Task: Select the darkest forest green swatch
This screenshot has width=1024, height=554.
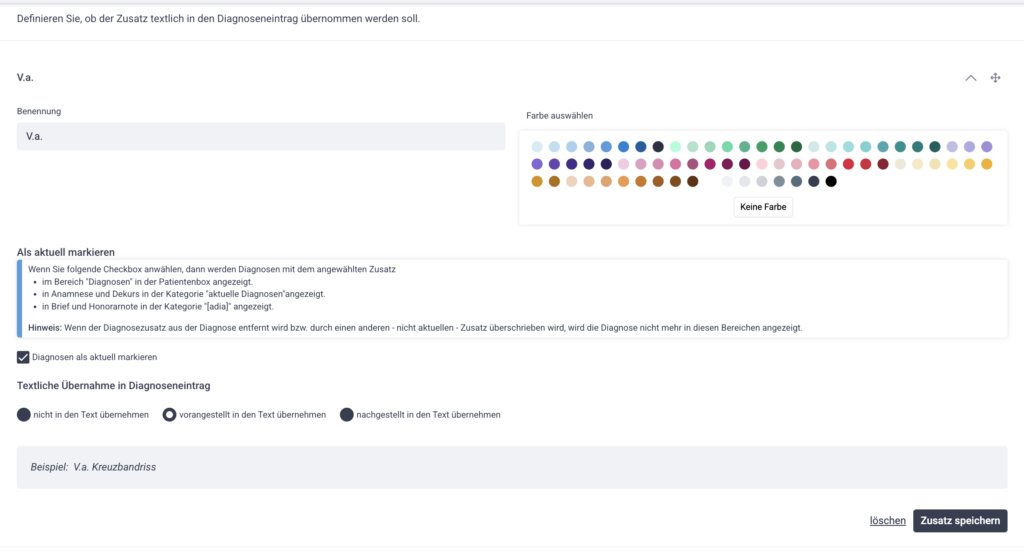Action: coord(797,147)
